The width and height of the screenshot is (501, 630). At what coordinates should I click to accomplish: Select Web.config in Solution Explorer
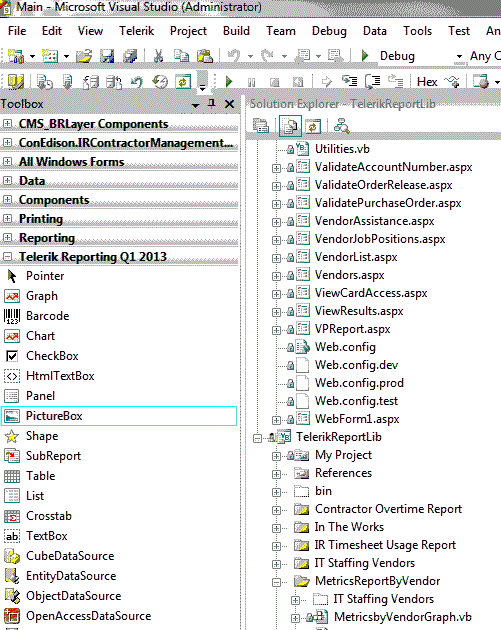(345, 347)
